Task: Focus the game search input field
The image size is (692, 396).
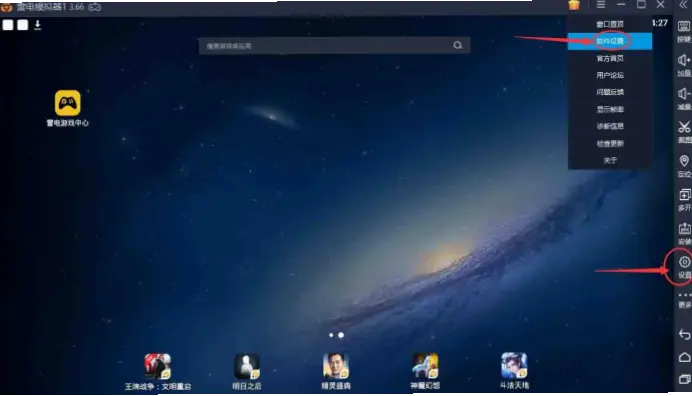Action: (x=334, y=45)
